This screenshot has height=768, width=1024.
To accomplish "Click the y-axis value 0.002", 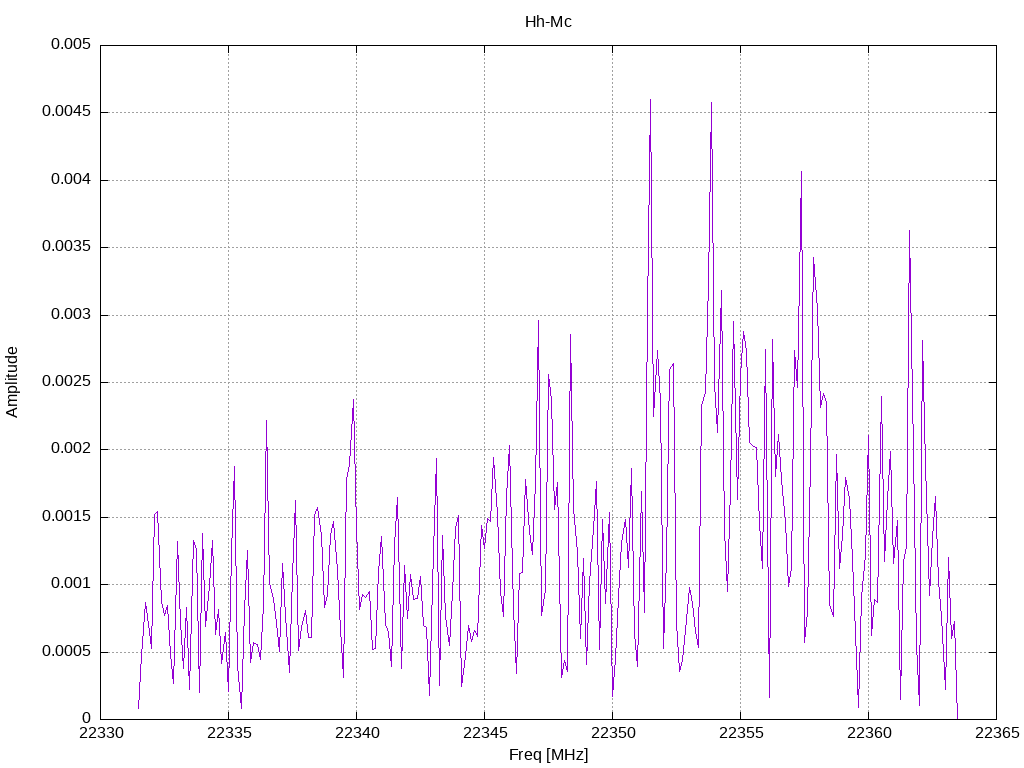I will pos(71,449).
